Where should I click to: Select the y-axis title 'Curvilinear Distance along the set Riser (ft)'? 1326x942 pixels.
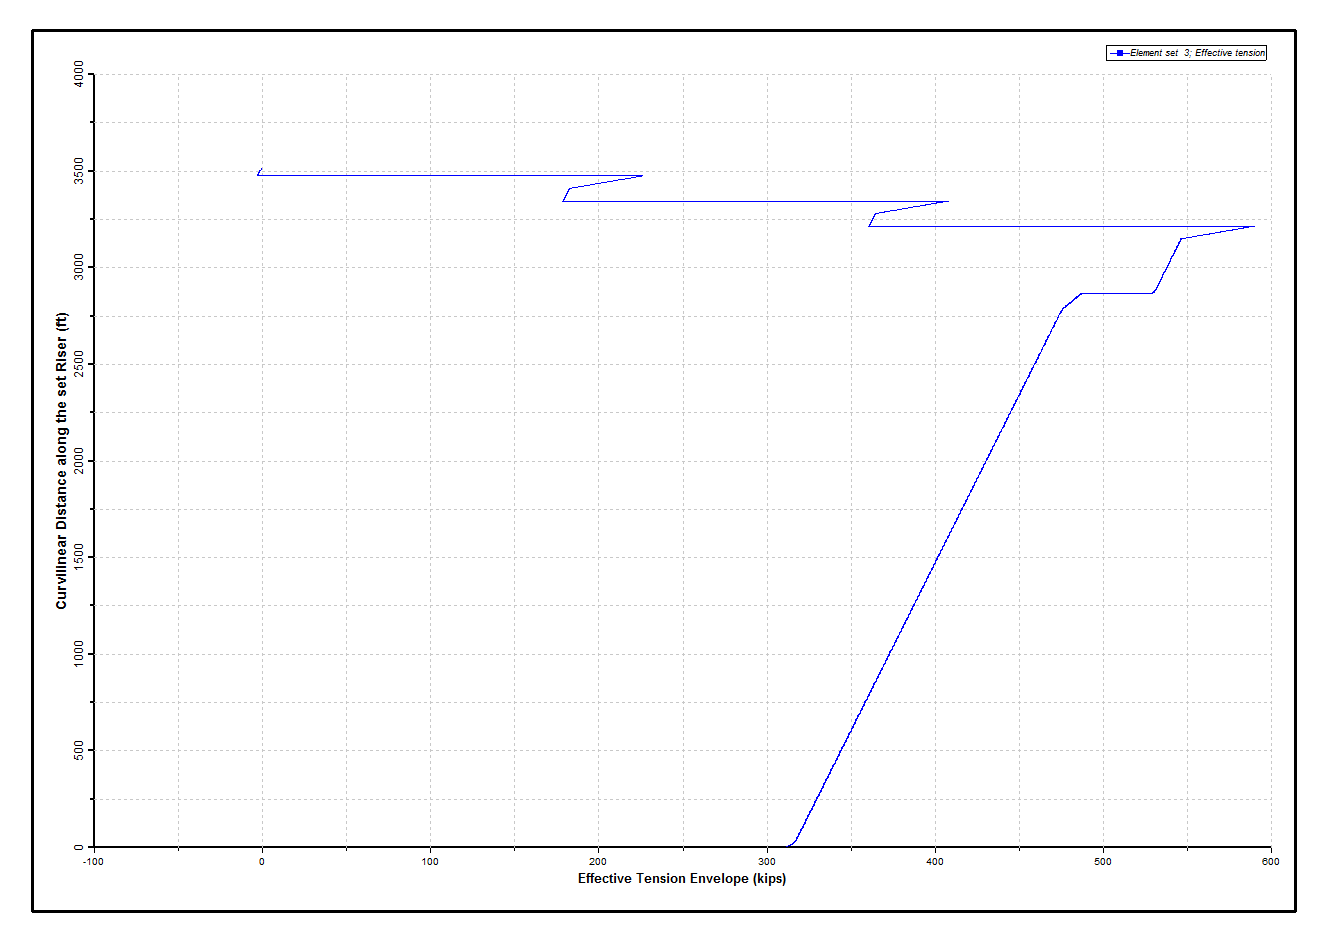[62, 461]
